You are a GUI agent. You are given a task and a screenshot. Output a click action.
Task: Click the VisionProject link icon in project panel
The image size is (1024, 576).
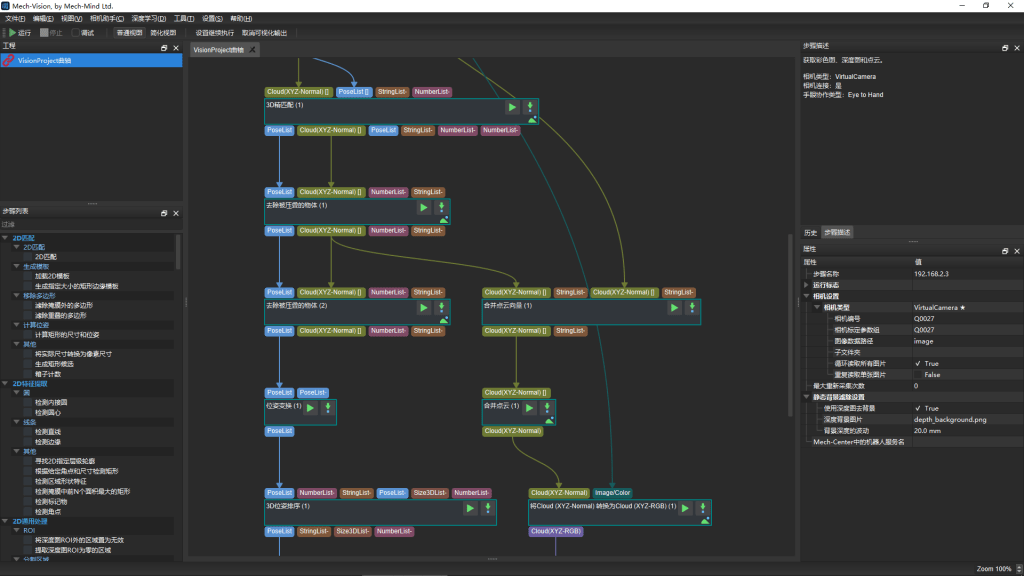[8, 61]
